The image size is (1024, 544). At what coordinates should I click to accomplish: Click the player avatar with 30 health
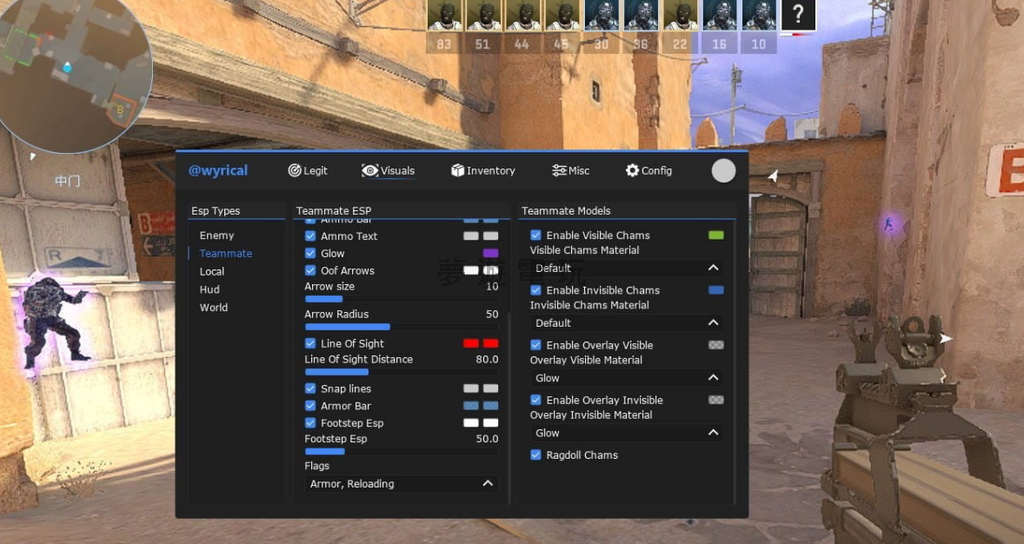[602, 15]
